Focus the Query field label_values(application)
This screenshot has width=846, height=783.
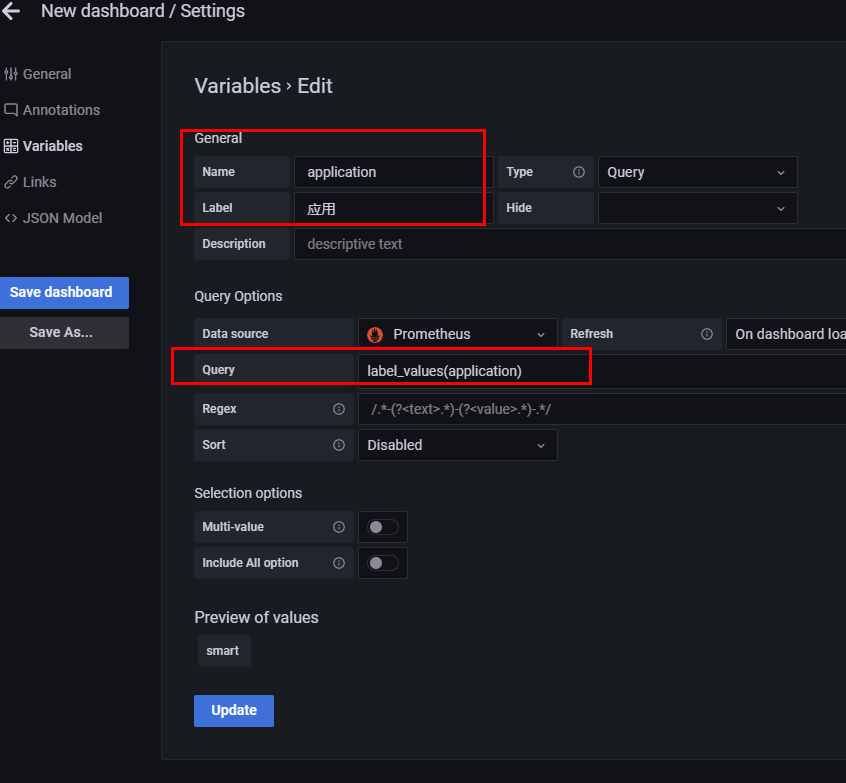tap(602, 371)
